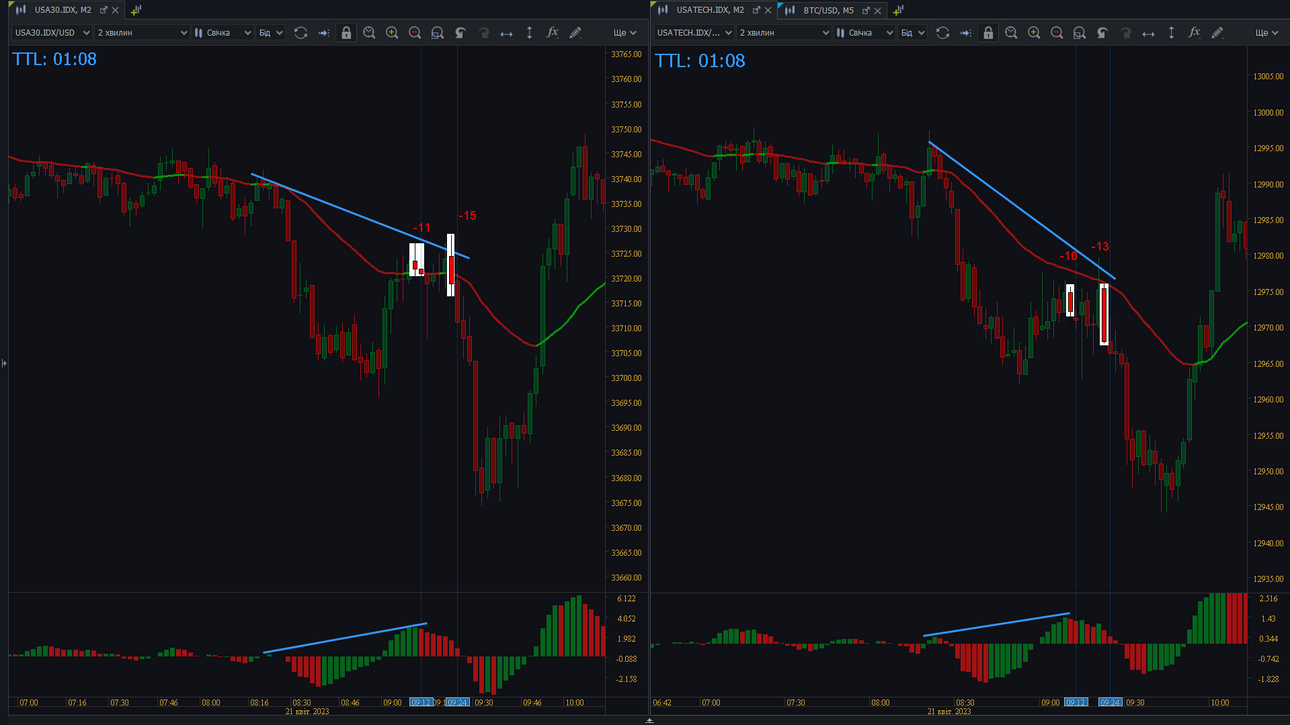Refresh the USA30.IDX chart
This screenshot has width=1290, height=725.
point(300,33)
